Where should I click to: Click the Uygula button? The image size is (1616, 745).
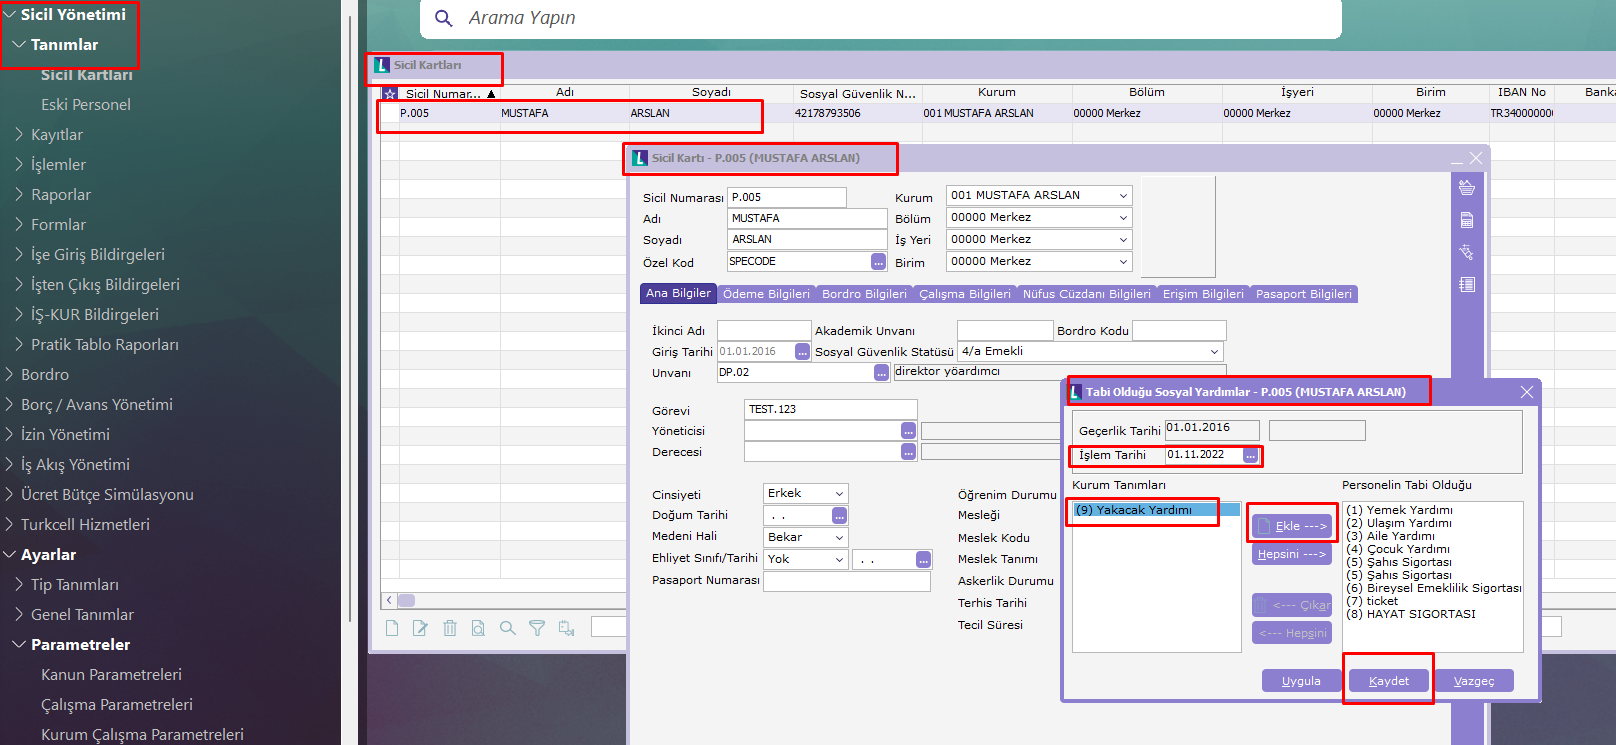pyautogui.click(x=1301, y=681)
